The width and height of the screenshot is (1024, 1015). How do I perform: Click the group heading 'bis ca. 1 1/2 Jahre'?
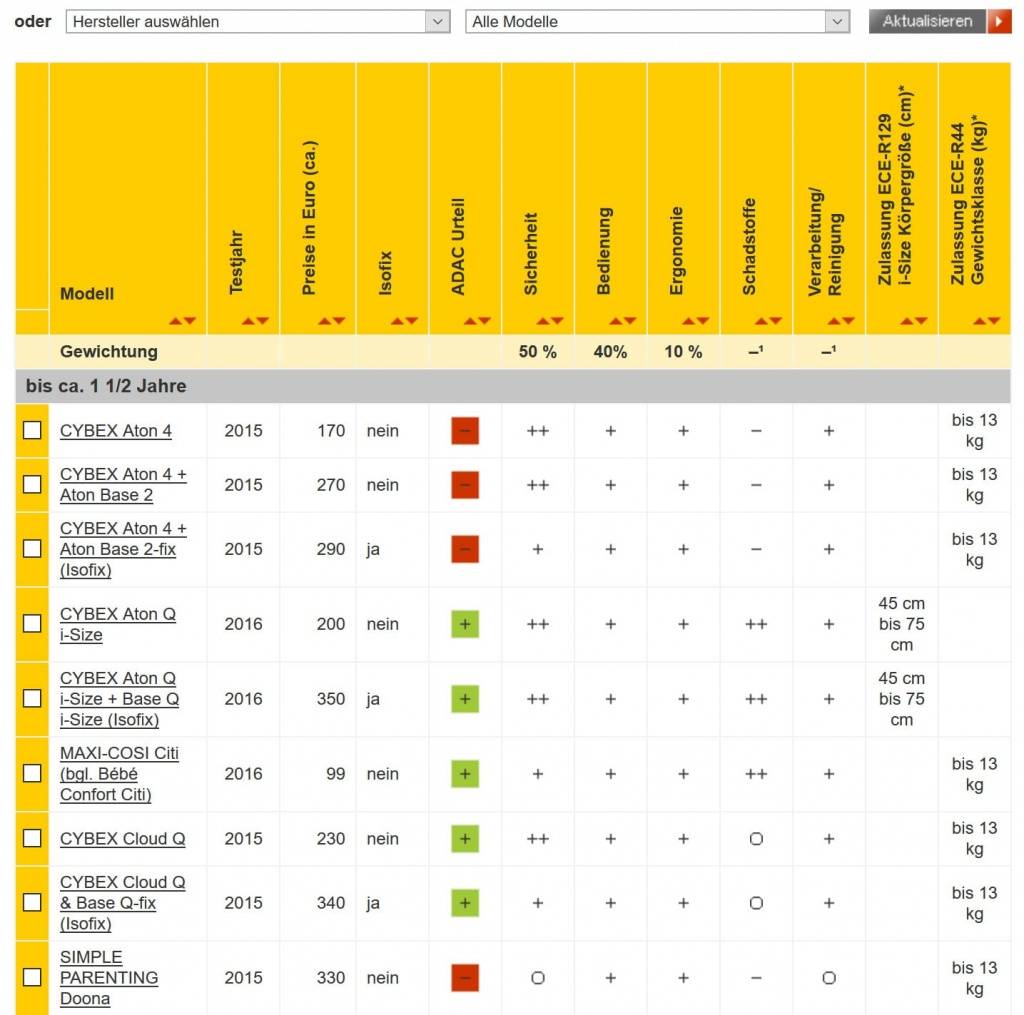click(x=106, y=386)
